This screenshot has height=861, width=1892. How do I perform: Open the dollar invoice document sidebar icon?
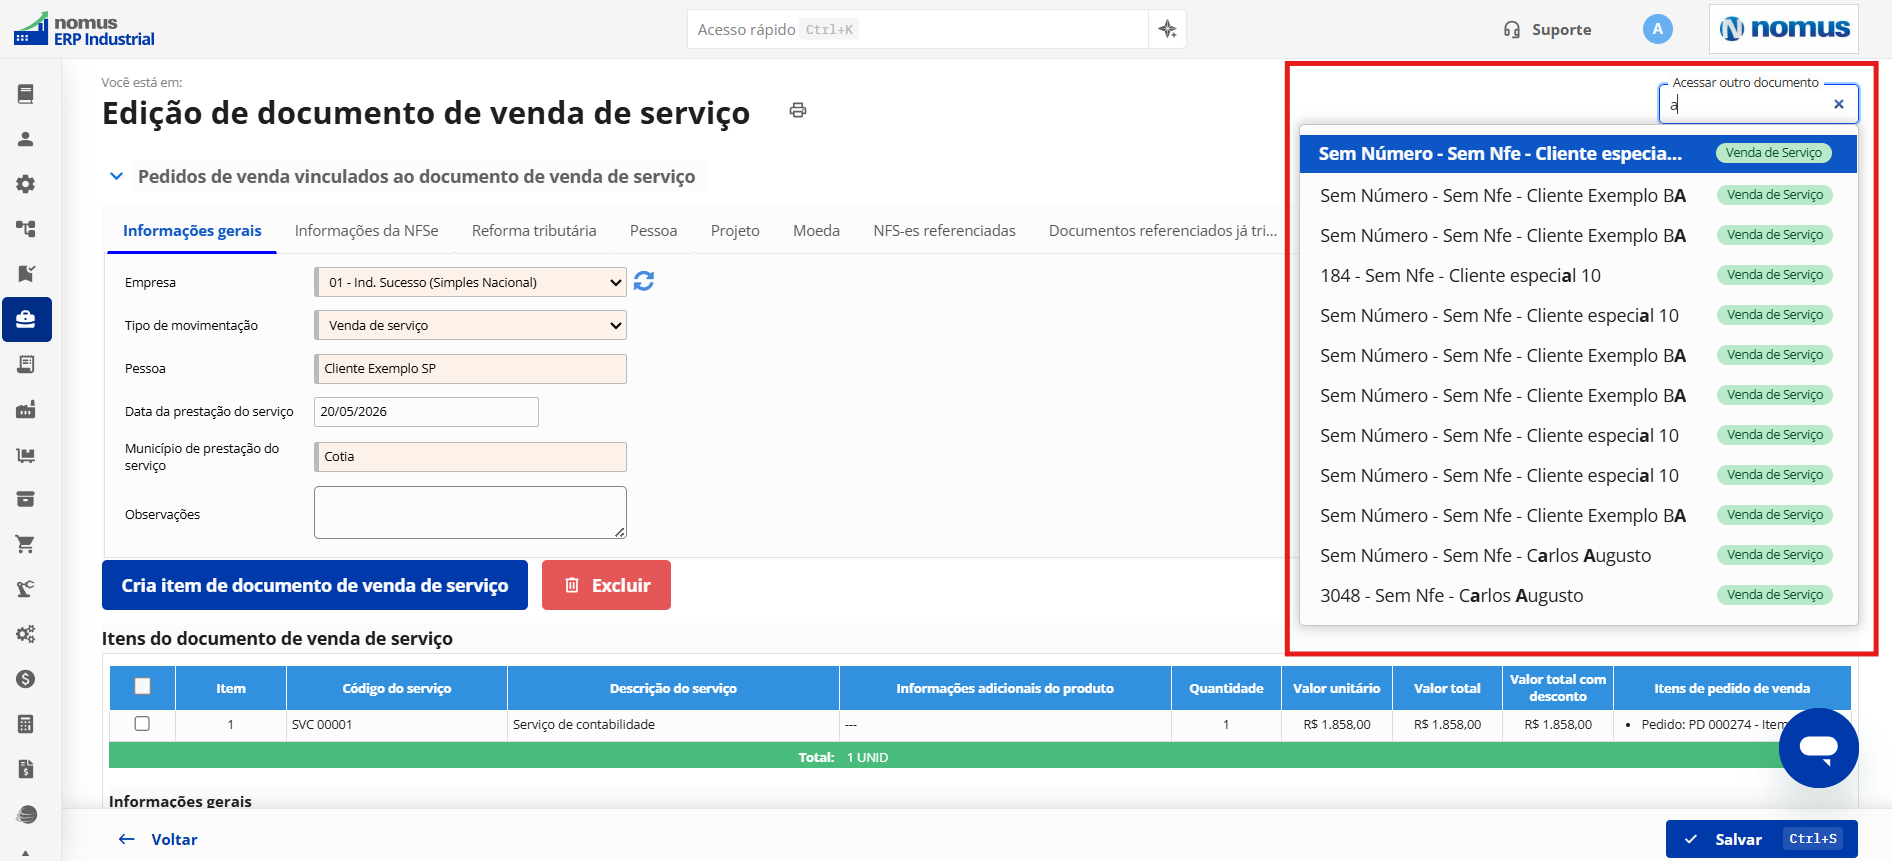pyautogui.click(x=26, y=769)
